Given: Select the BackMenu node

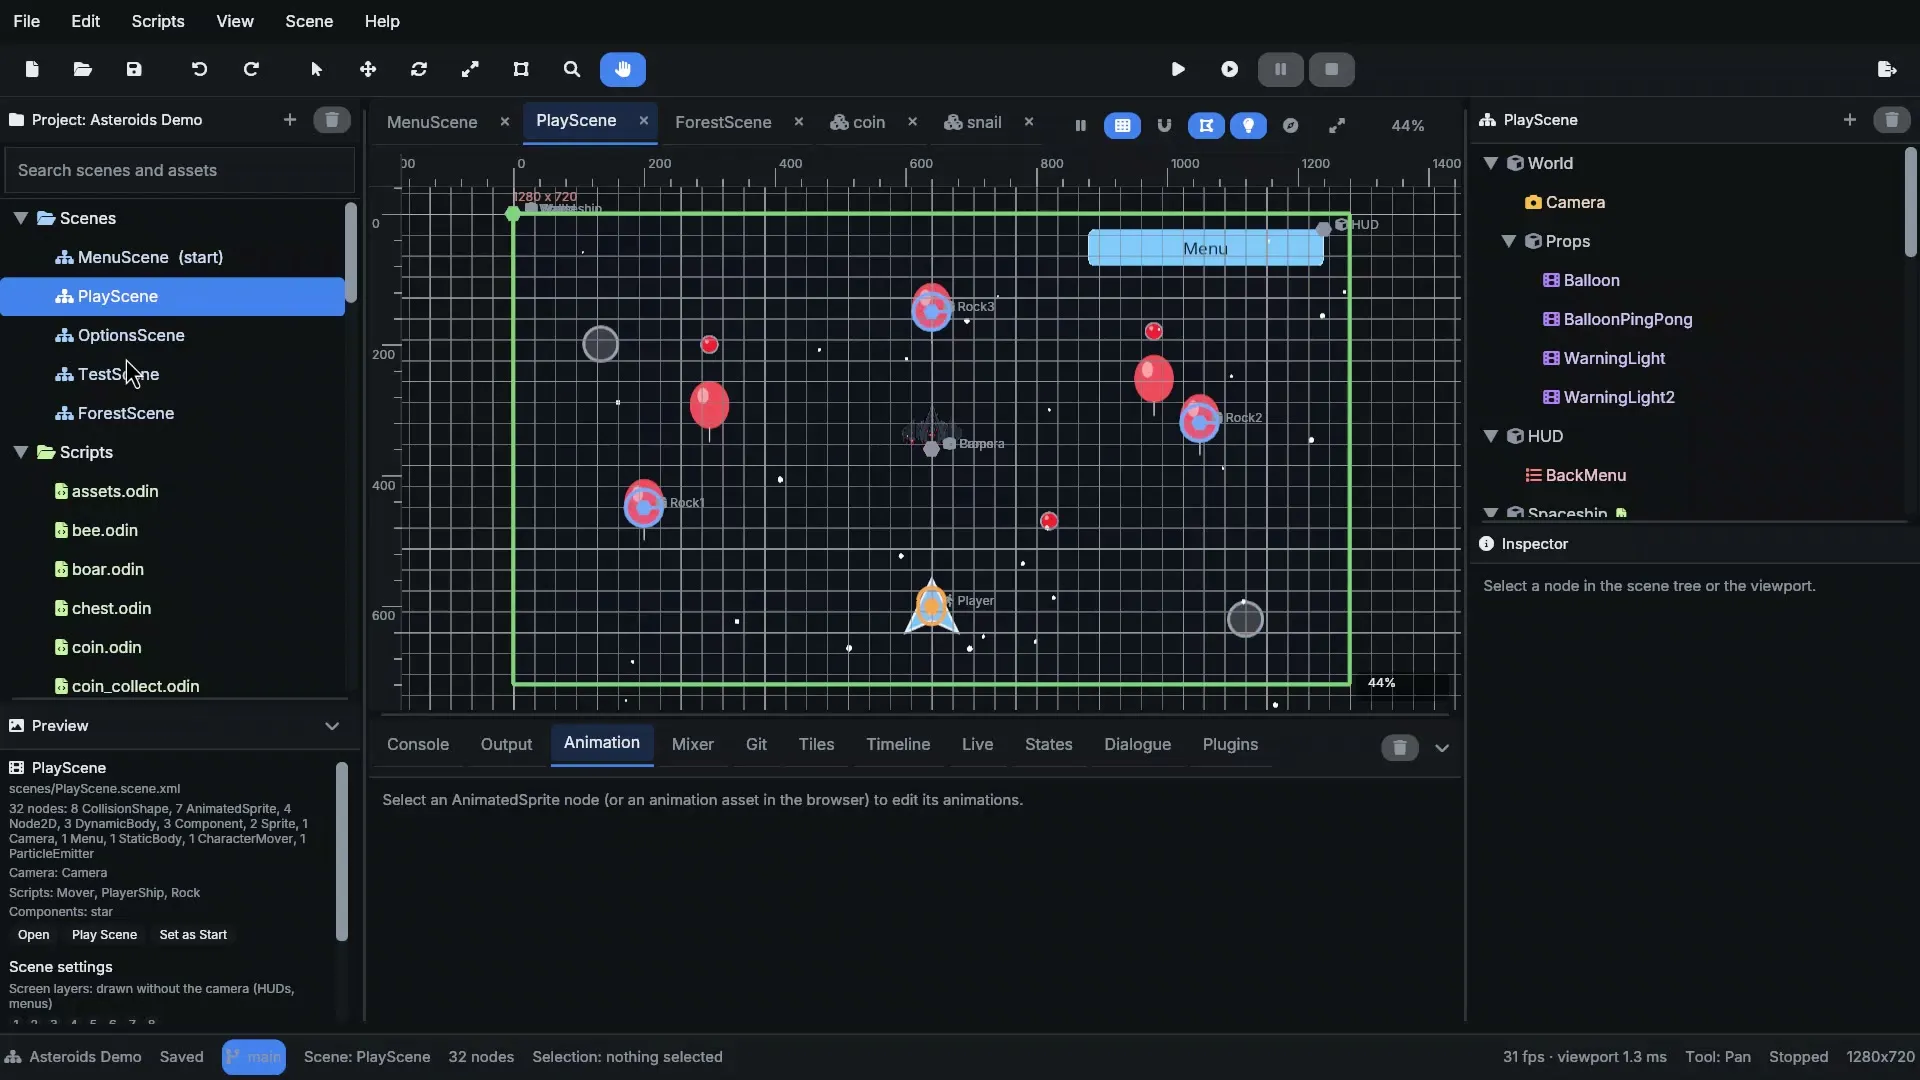Looking at the screenshot, I should pyautogui.click(x=1692, y=475).
